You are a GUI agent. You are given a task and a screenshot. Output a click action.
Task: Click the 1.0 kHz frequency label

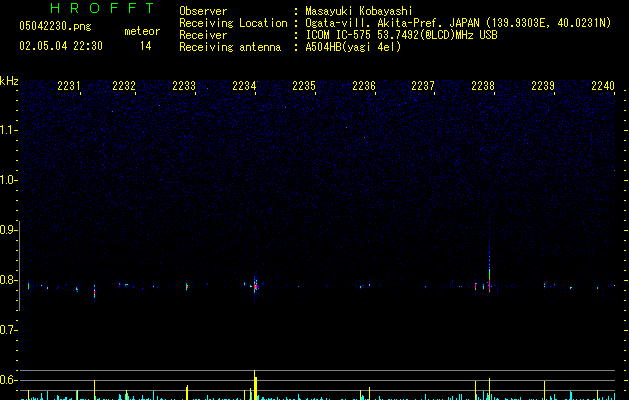[8, 180]
